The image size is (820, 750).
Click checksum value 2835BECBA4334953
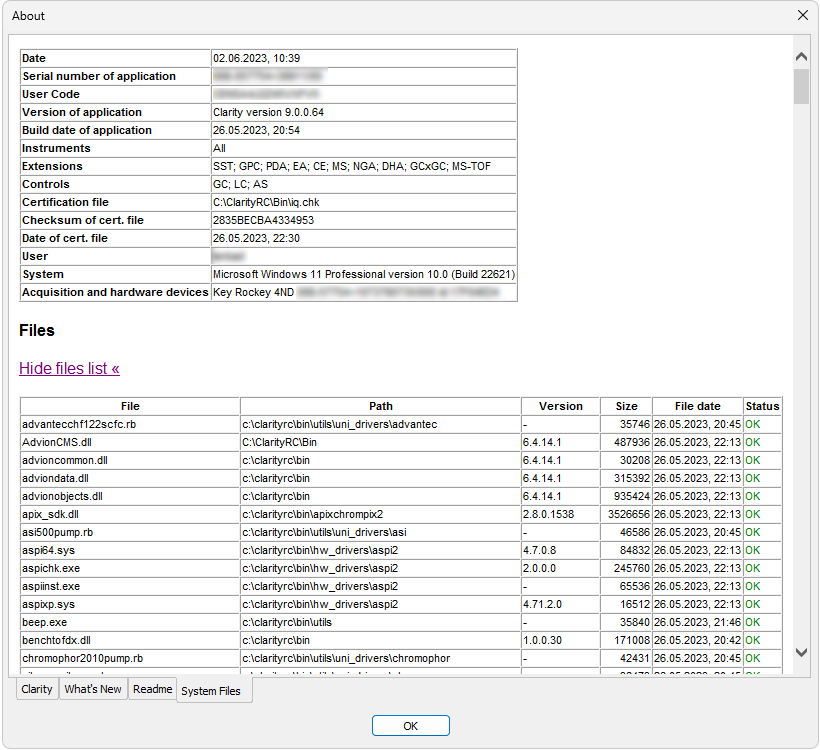(263, 220)
